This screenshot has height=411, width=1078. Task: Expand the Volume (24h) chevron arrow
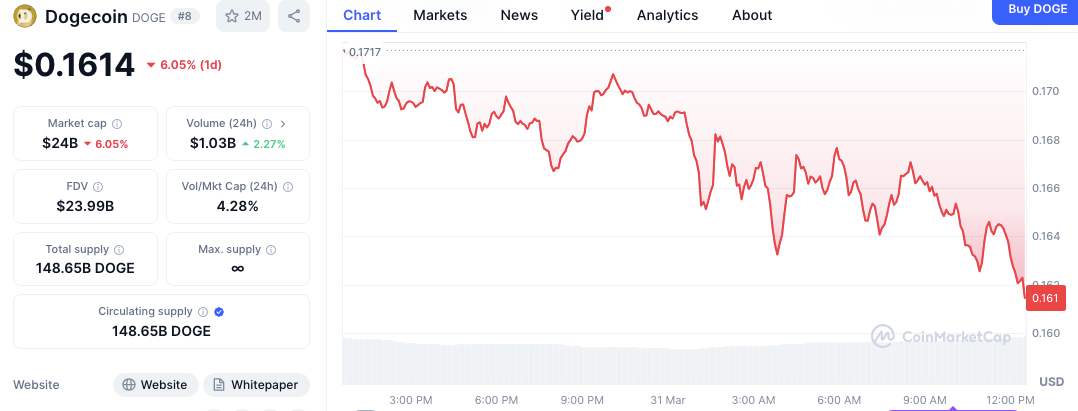(283, 124)
